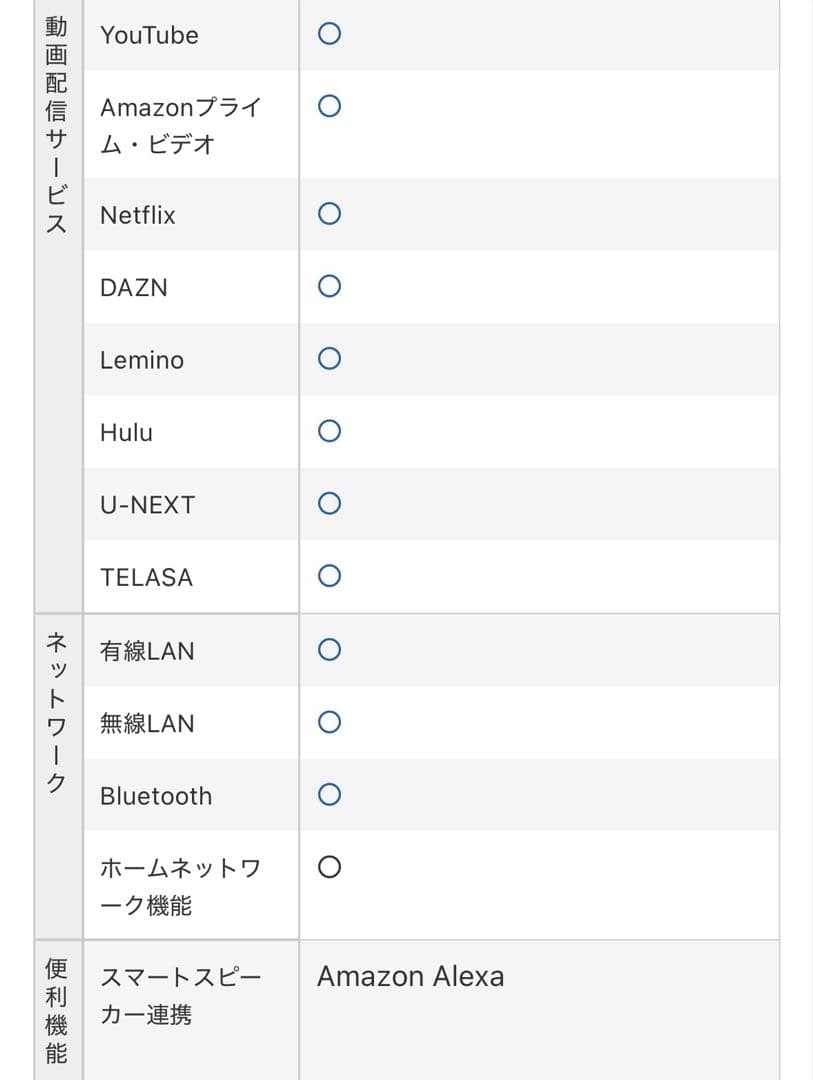Click the ネットワーク category header cell
The width and height of the screenshot is (813, 1080).
57,710
